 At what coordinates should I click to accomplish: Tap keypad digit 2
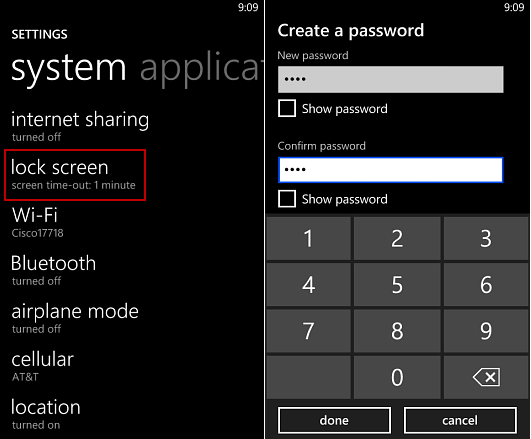click(397, 238)
